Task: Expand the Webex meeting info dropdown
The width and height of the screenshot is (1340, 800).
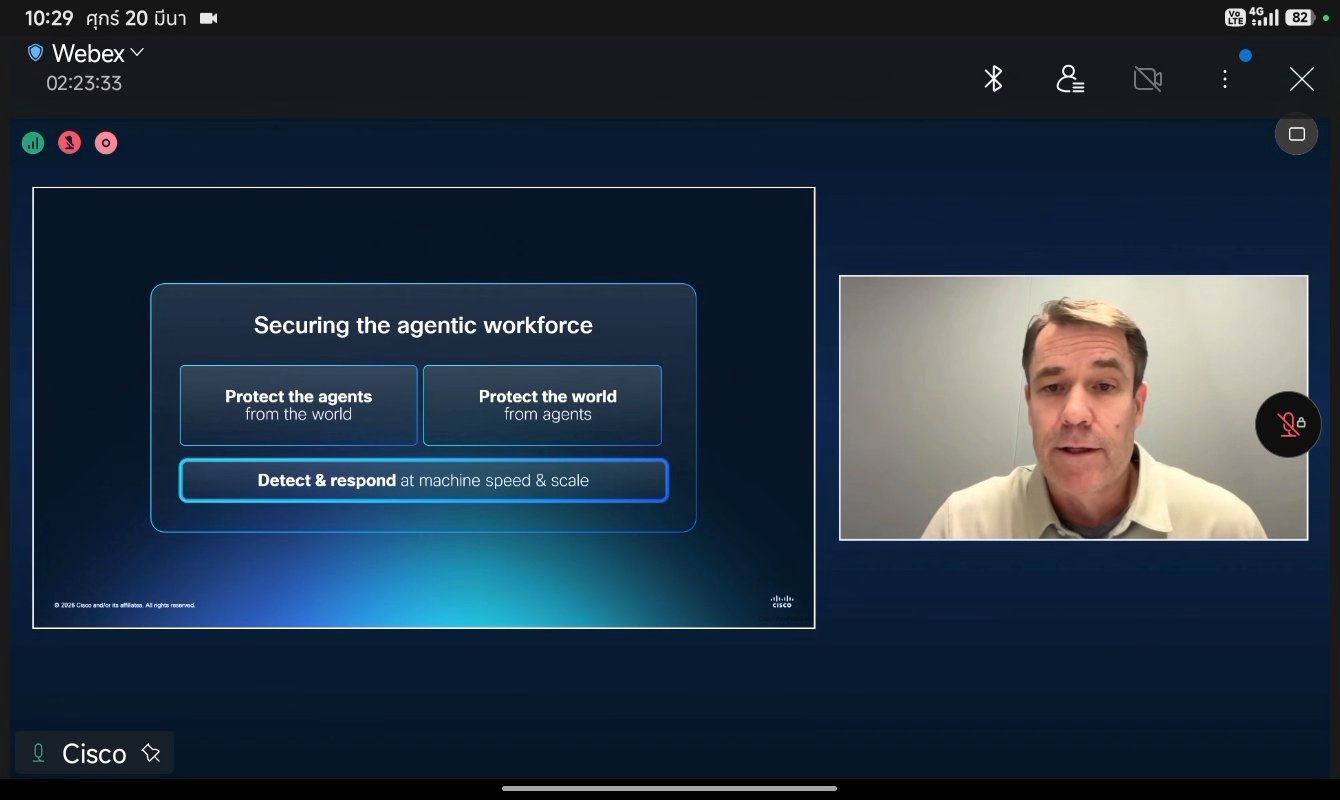Action: coord(137,52)
